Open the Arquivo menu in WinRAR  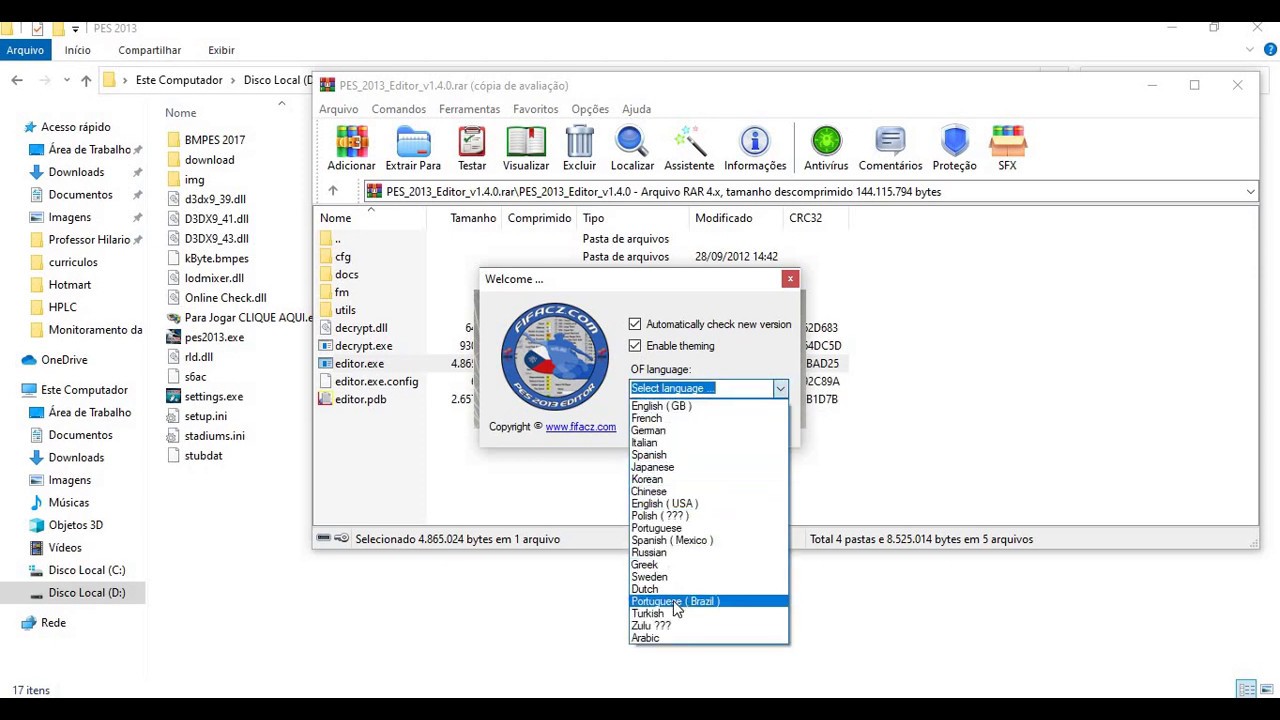pos(338,109)
